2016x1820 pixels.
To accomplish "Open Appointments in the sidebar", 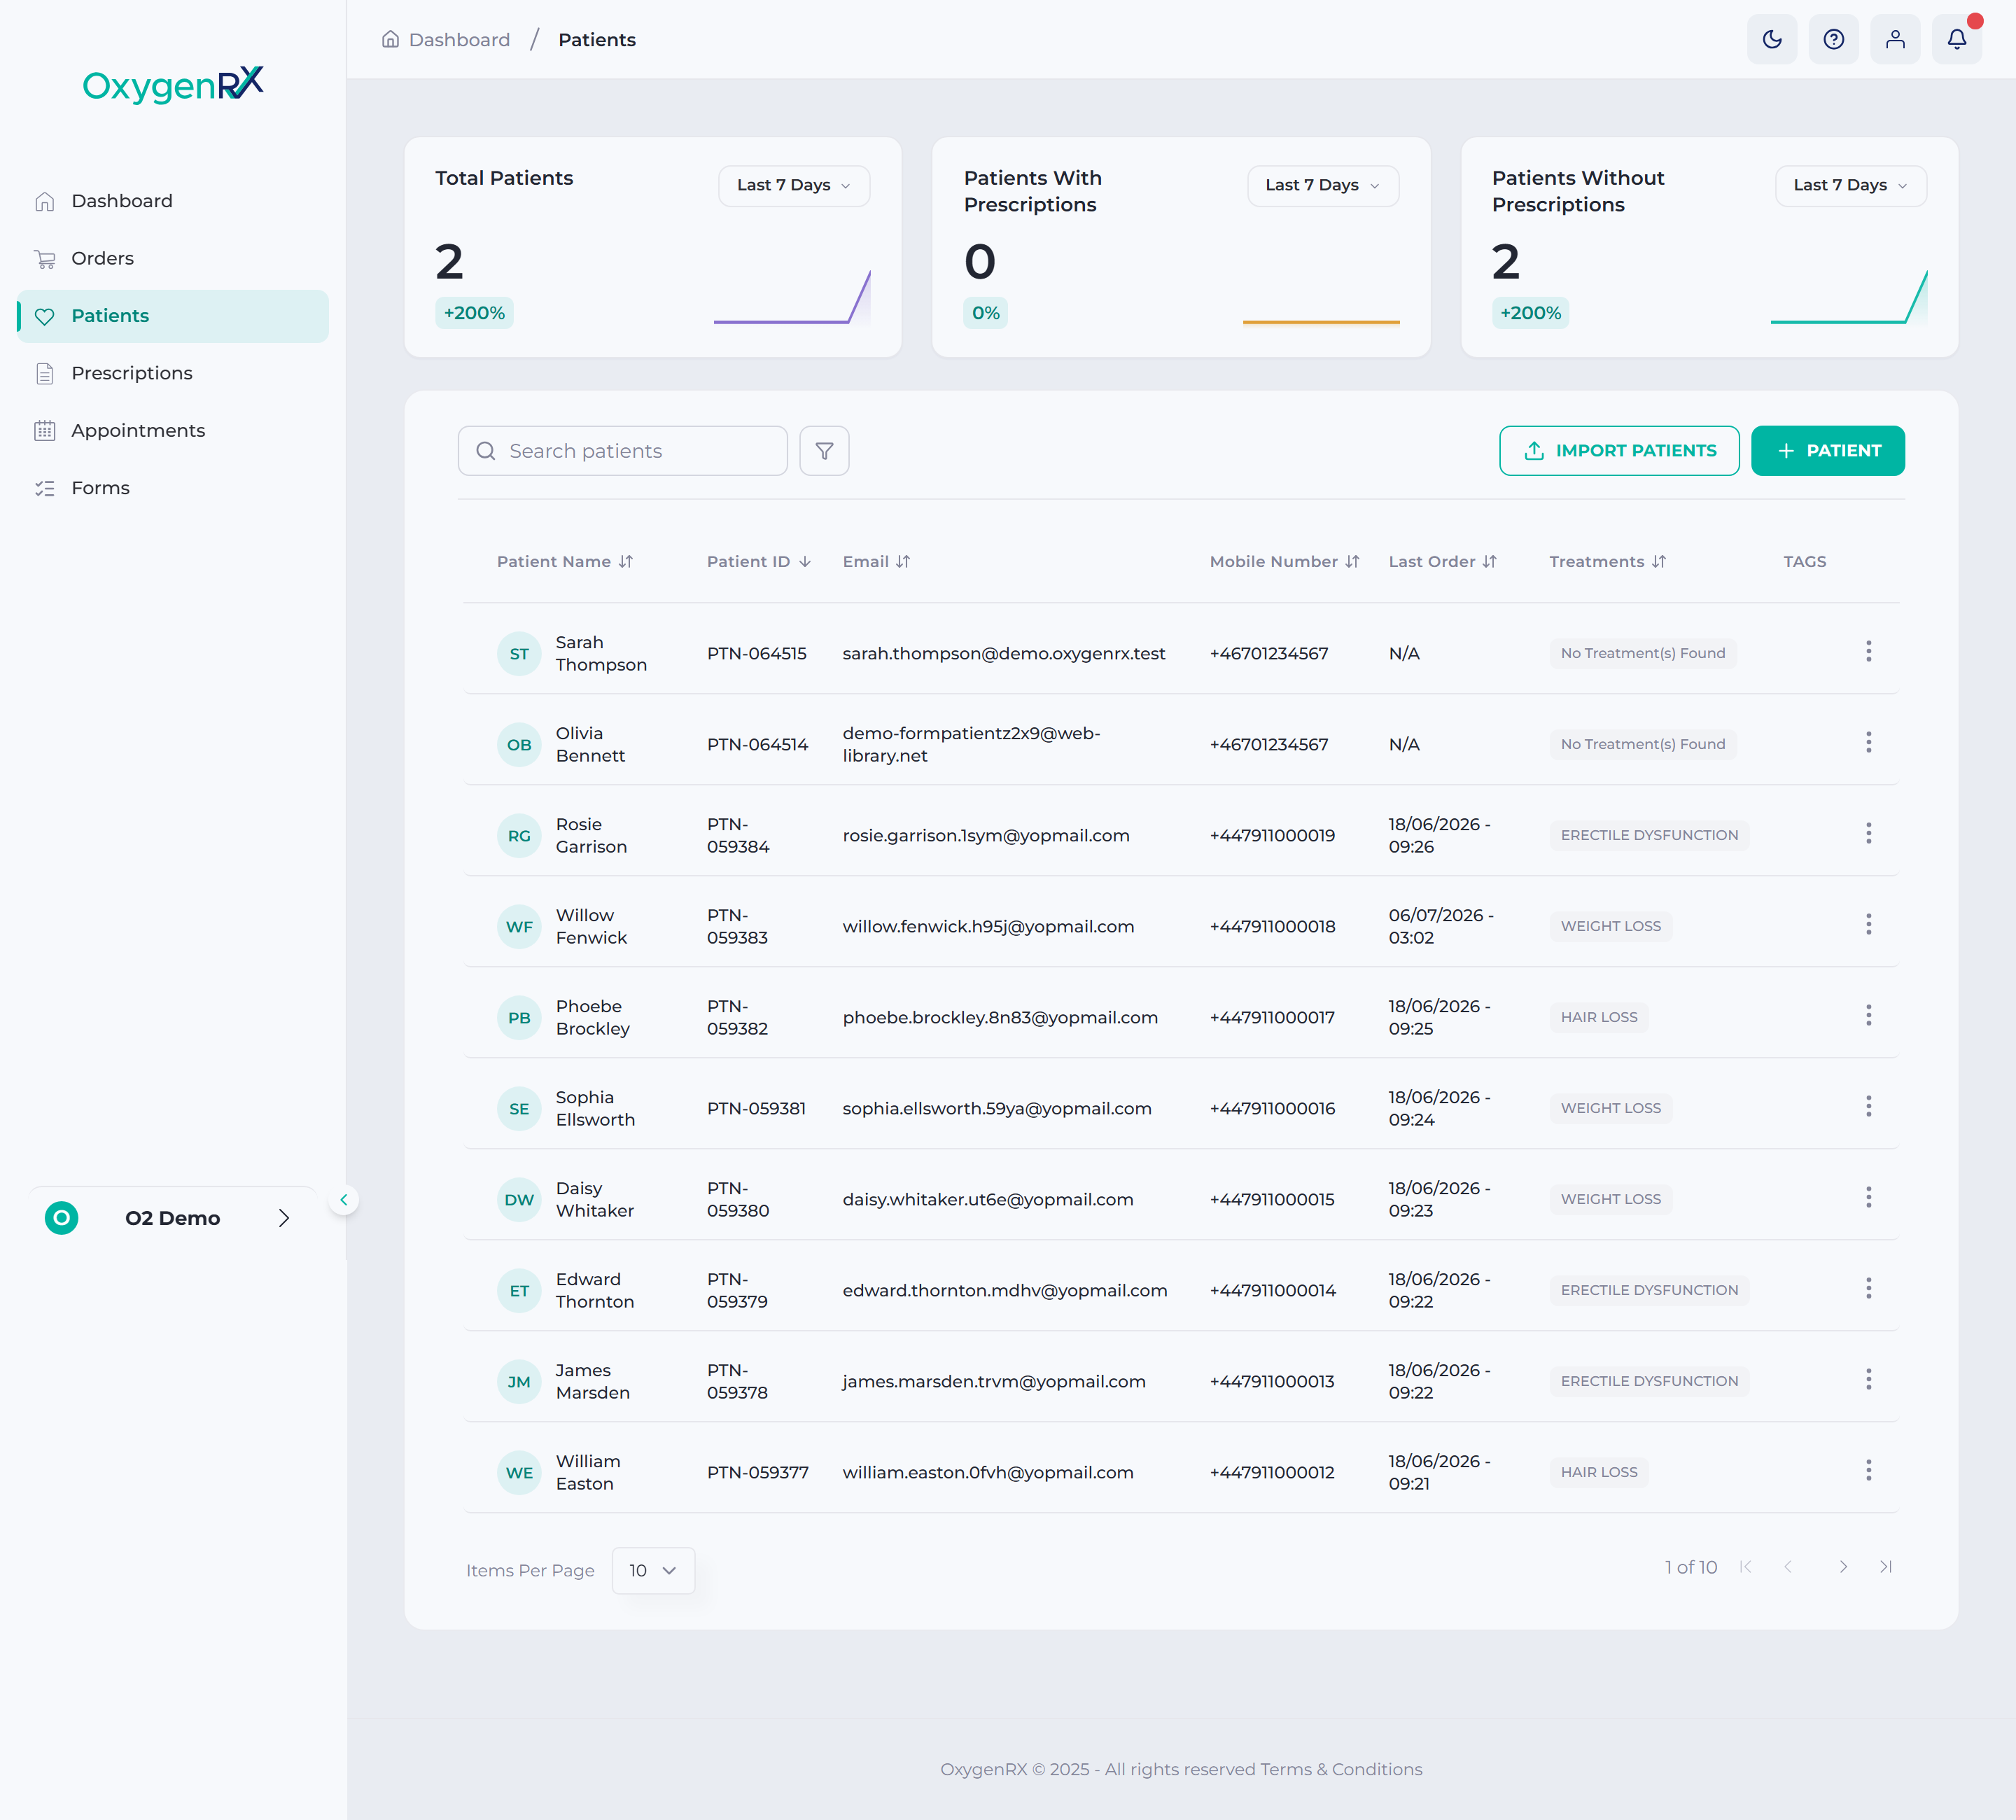I will pyautogui.click(x=173, y=430).
